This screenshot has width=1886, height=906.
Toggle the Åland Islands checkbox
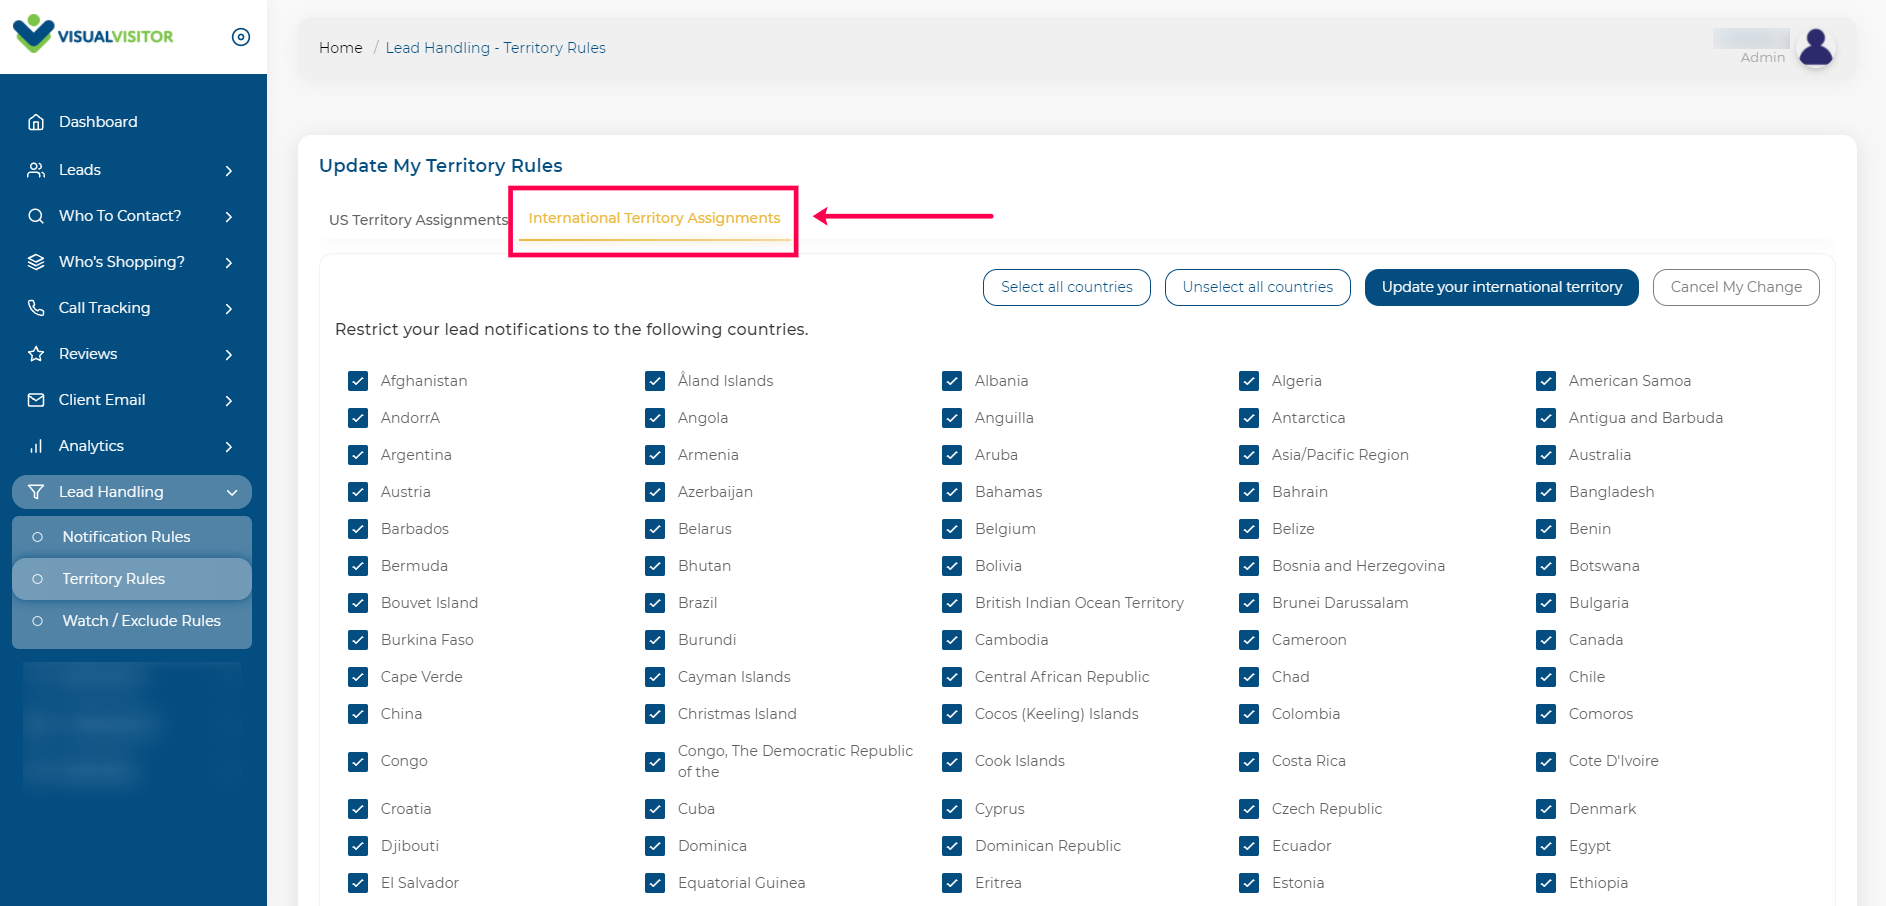(x=655, y=381)
